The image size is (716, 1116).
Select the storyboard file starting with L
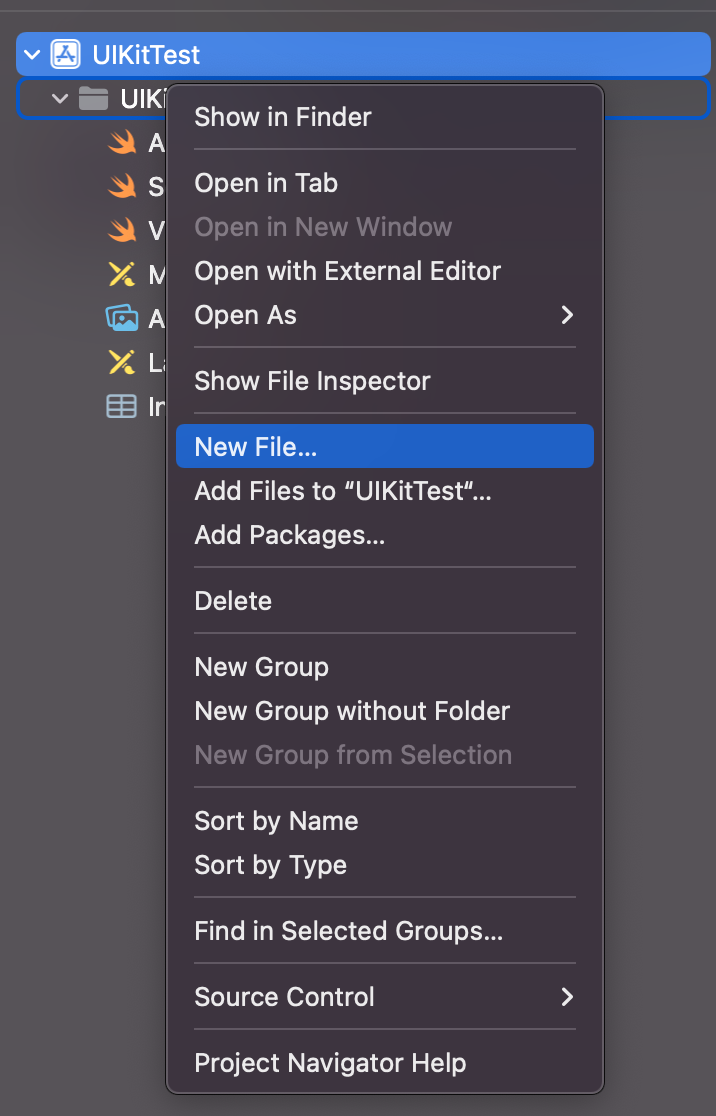(122, 362)
